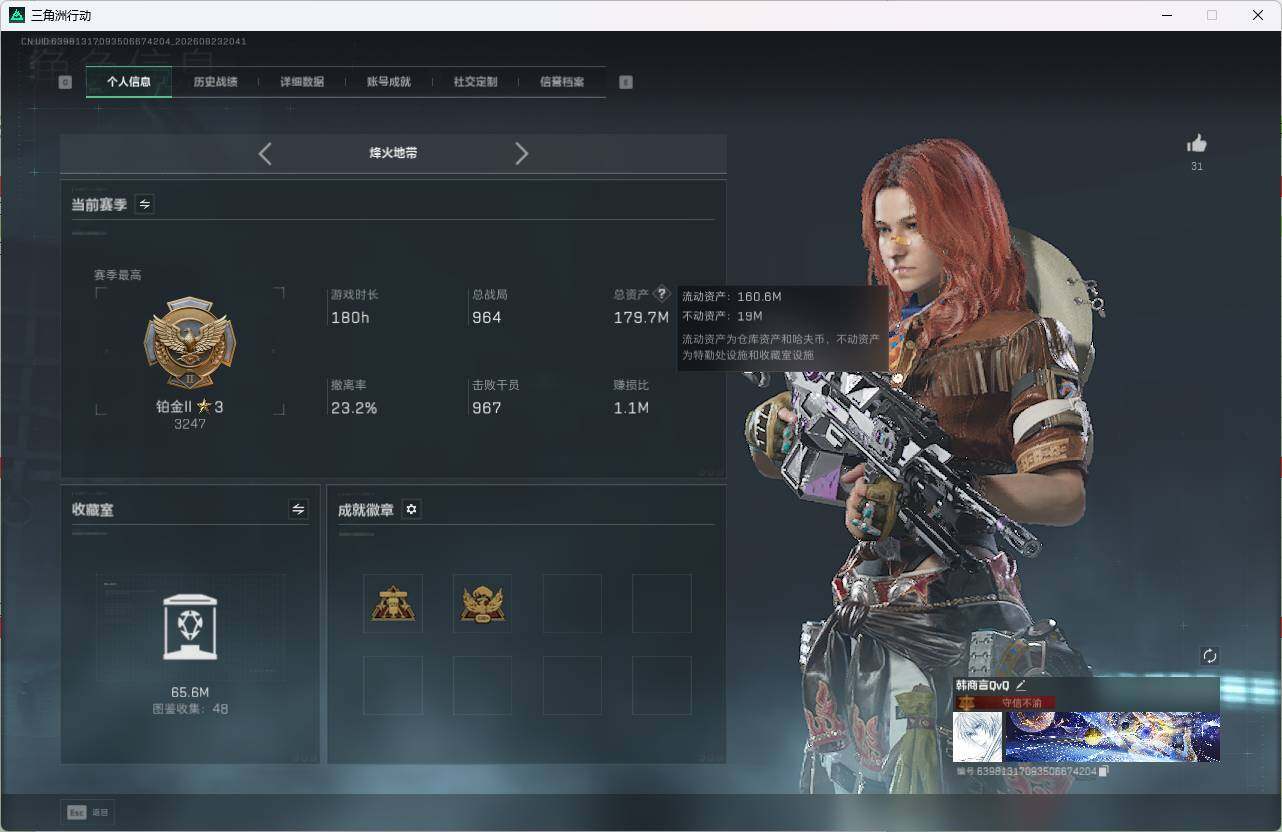
Task: Select the 社交定制 tab
Action: 475,82
